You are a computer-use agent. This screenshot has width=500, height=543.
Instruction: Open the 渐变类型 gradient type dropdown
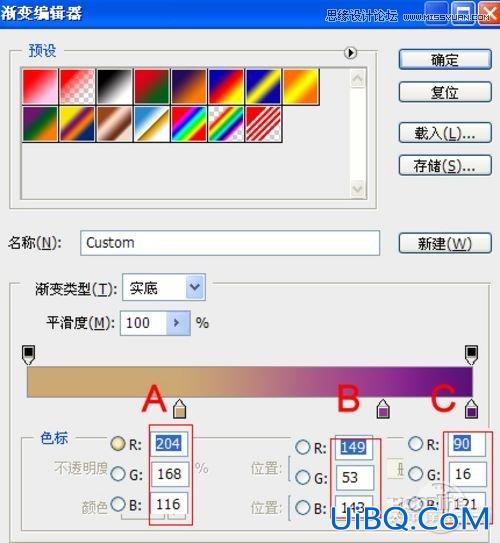pyautogui.click(x=195, y=287)
